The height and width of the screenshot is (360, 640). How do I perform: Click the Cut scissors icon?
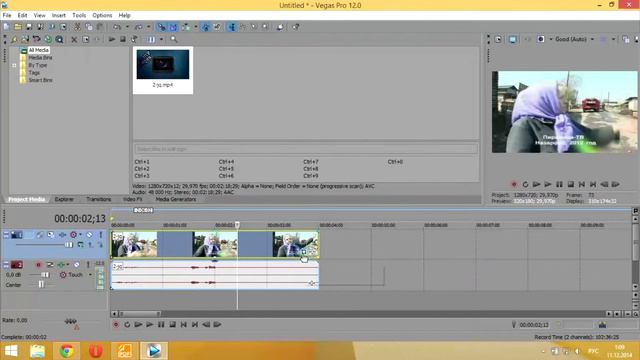point(77,27)
